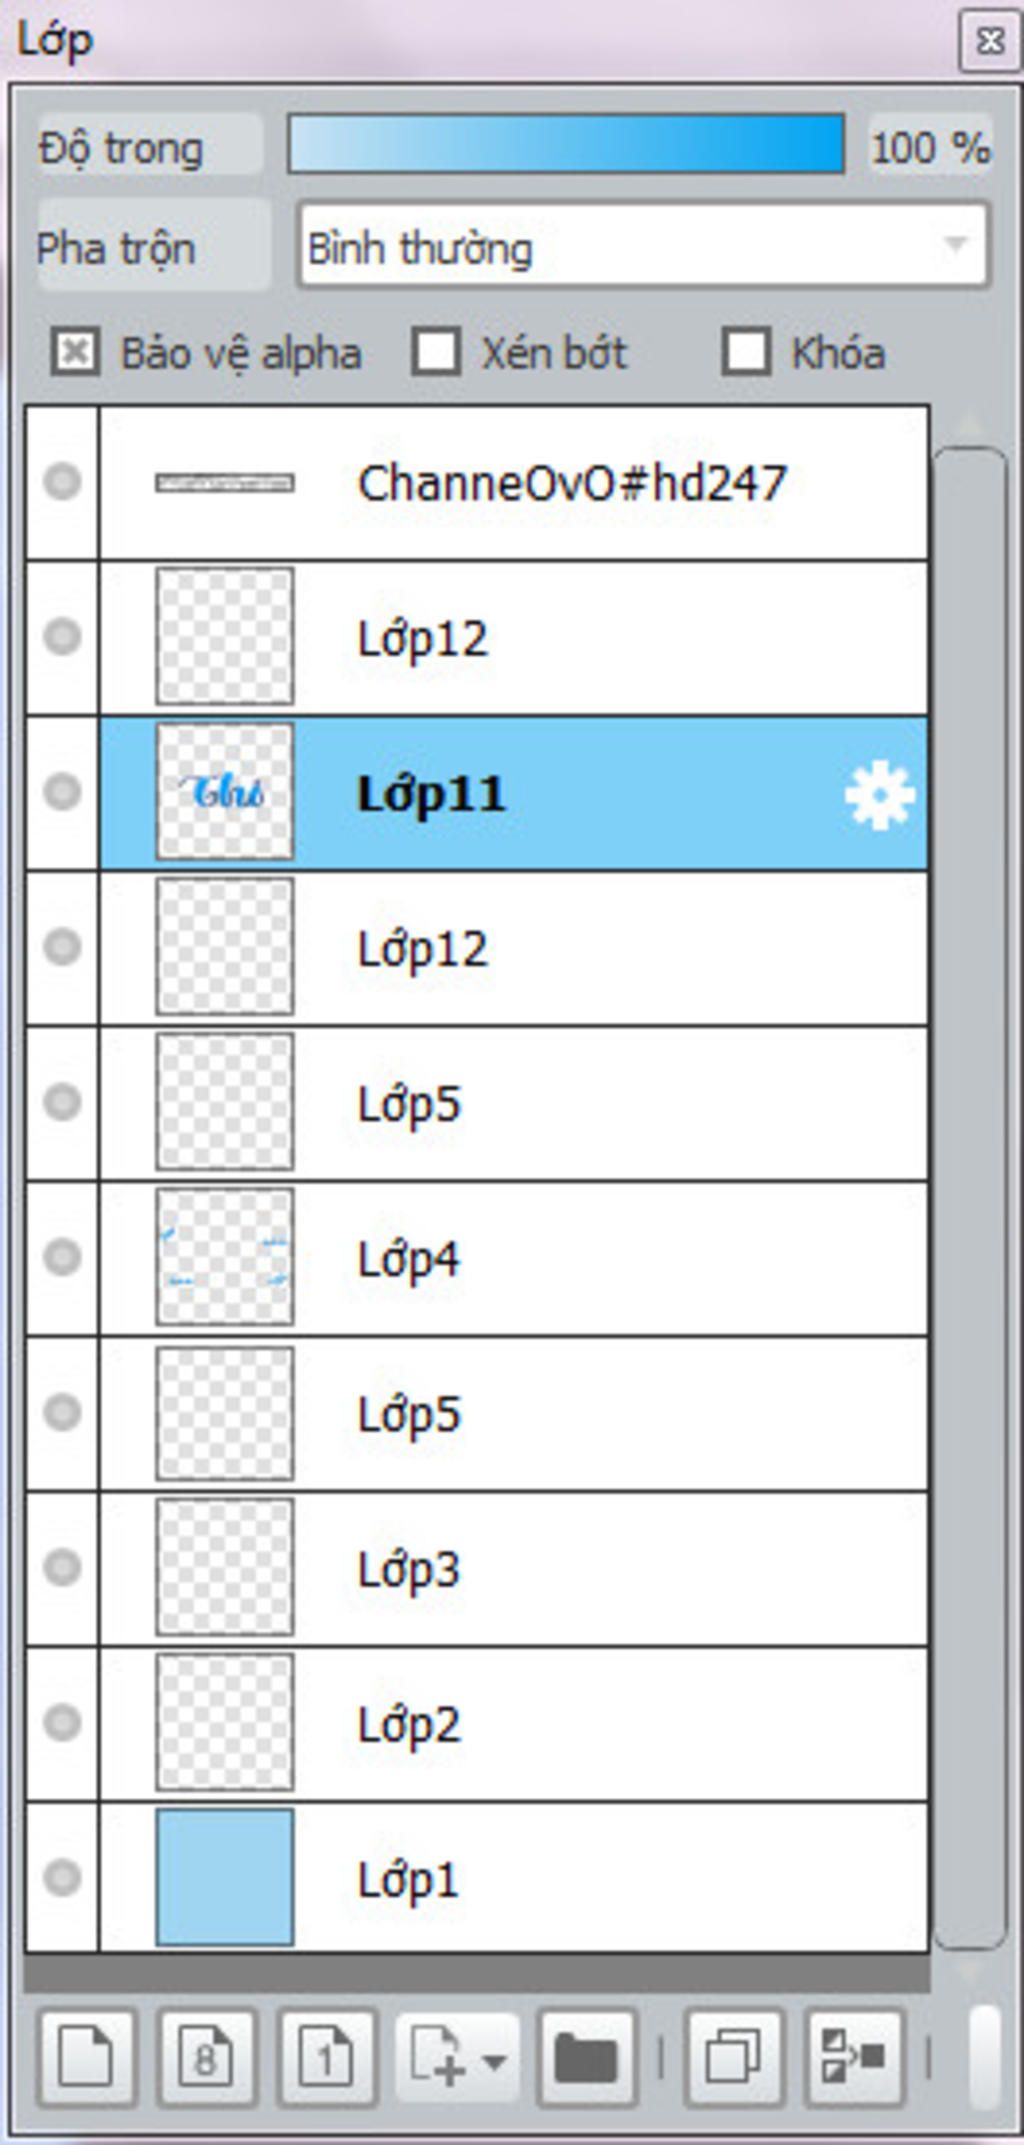Viewport: 1024px width, 2145px height.
Task: Toggle visibility of Lớp1 layer
Action: point(62,1878)
